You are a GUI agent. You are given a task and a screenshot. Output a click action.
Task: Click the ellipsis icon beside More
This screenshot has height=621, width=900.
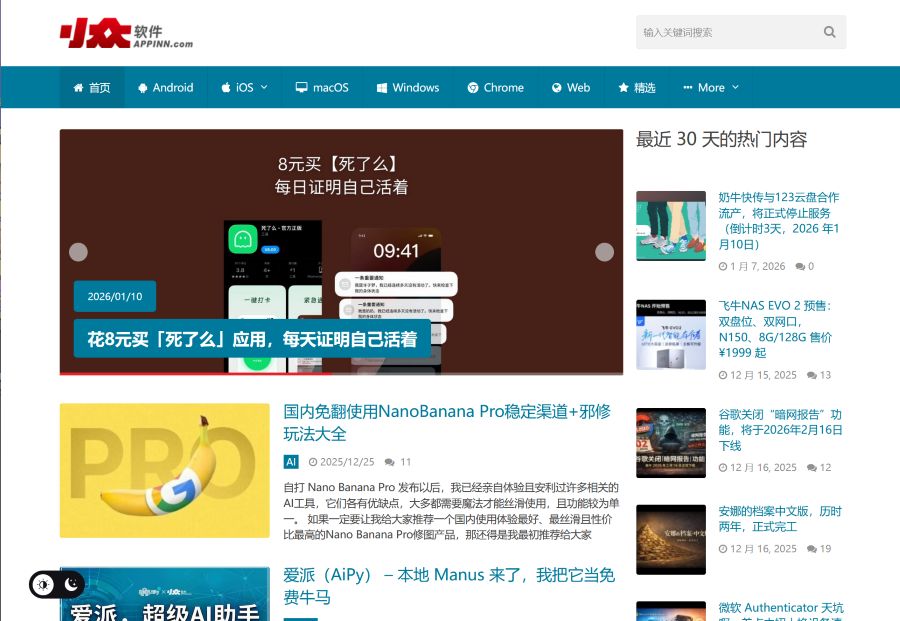point(688,88)
